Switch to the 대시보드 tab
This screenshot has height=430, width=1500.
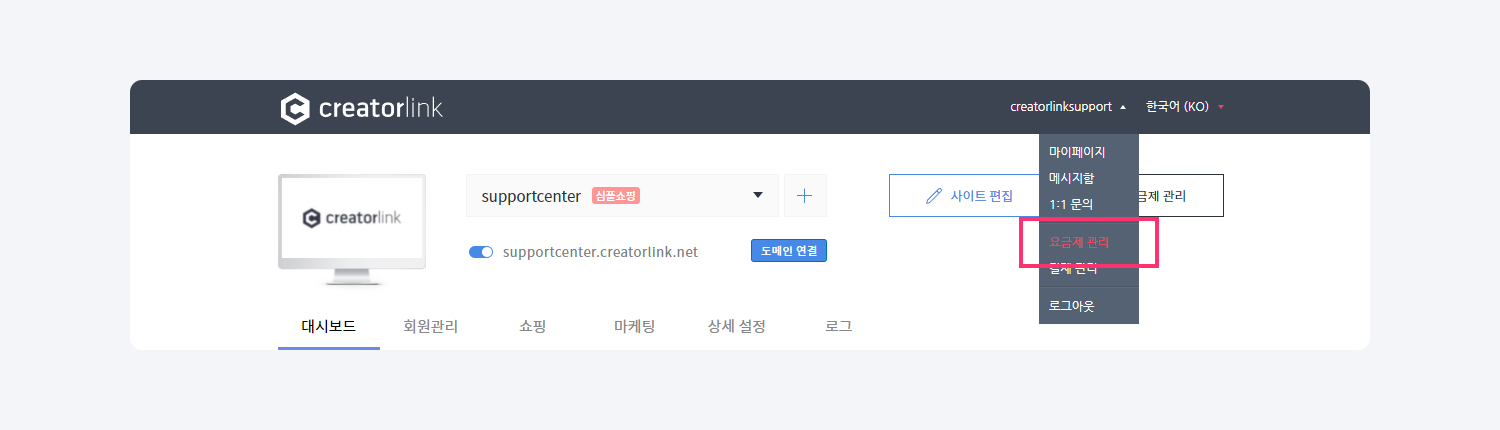(x=328, y=326)
